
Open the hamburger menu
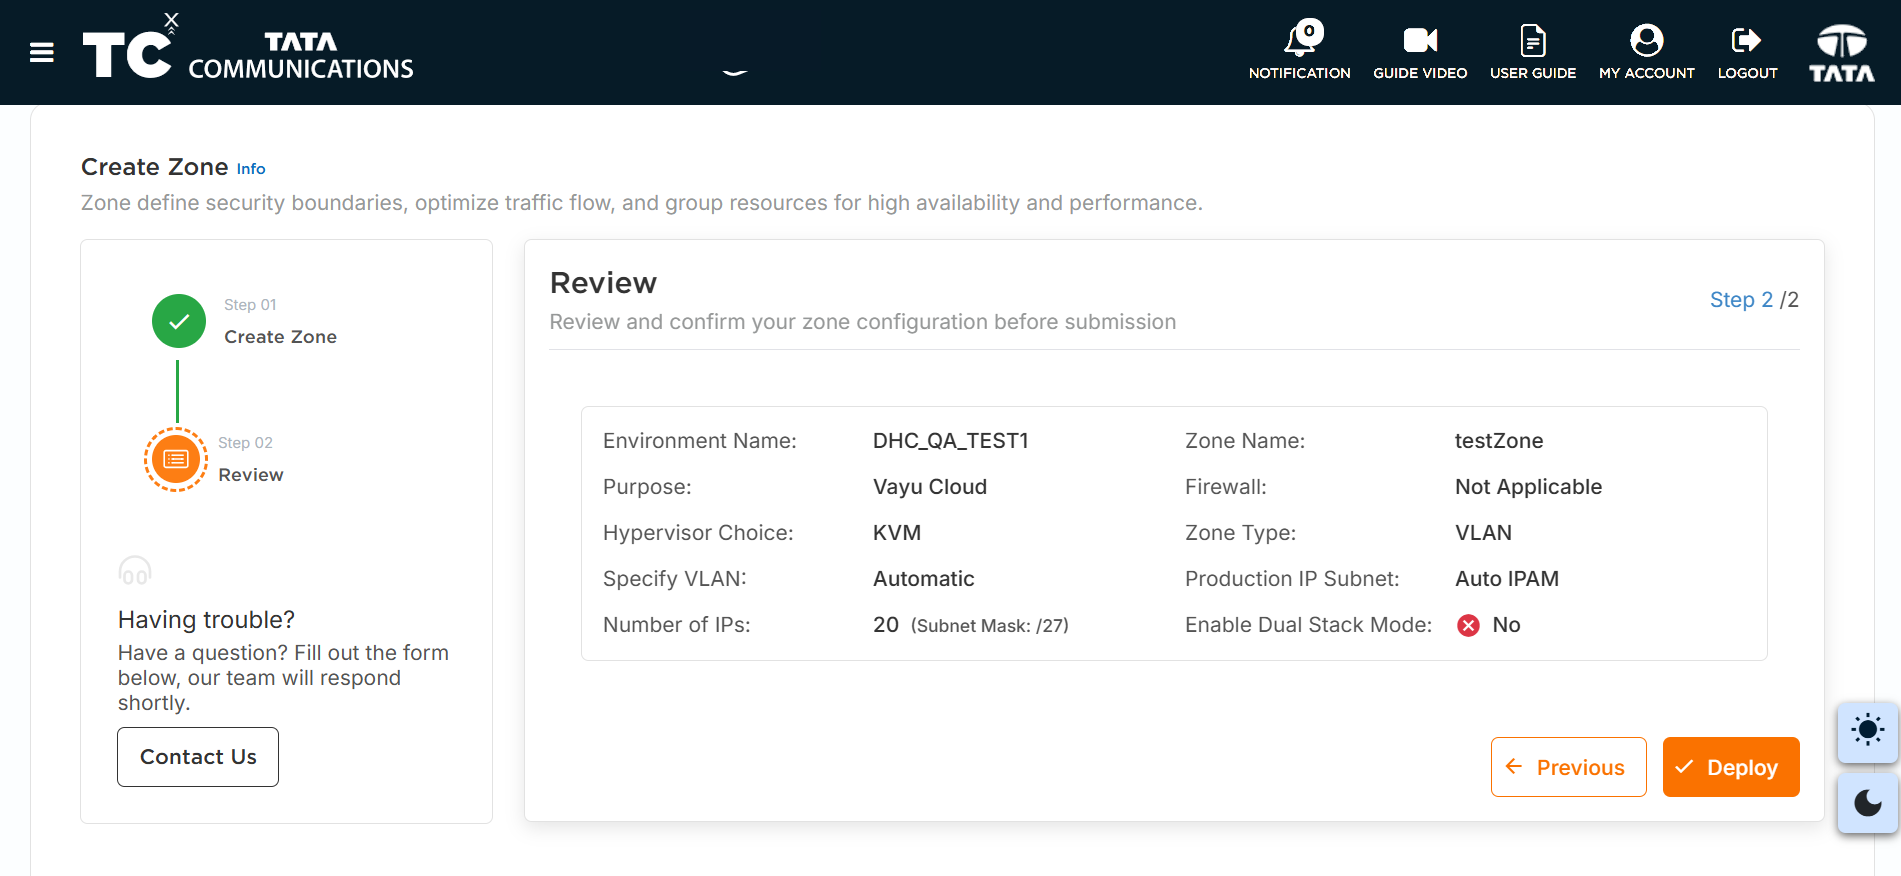click(x=42, y=53)
